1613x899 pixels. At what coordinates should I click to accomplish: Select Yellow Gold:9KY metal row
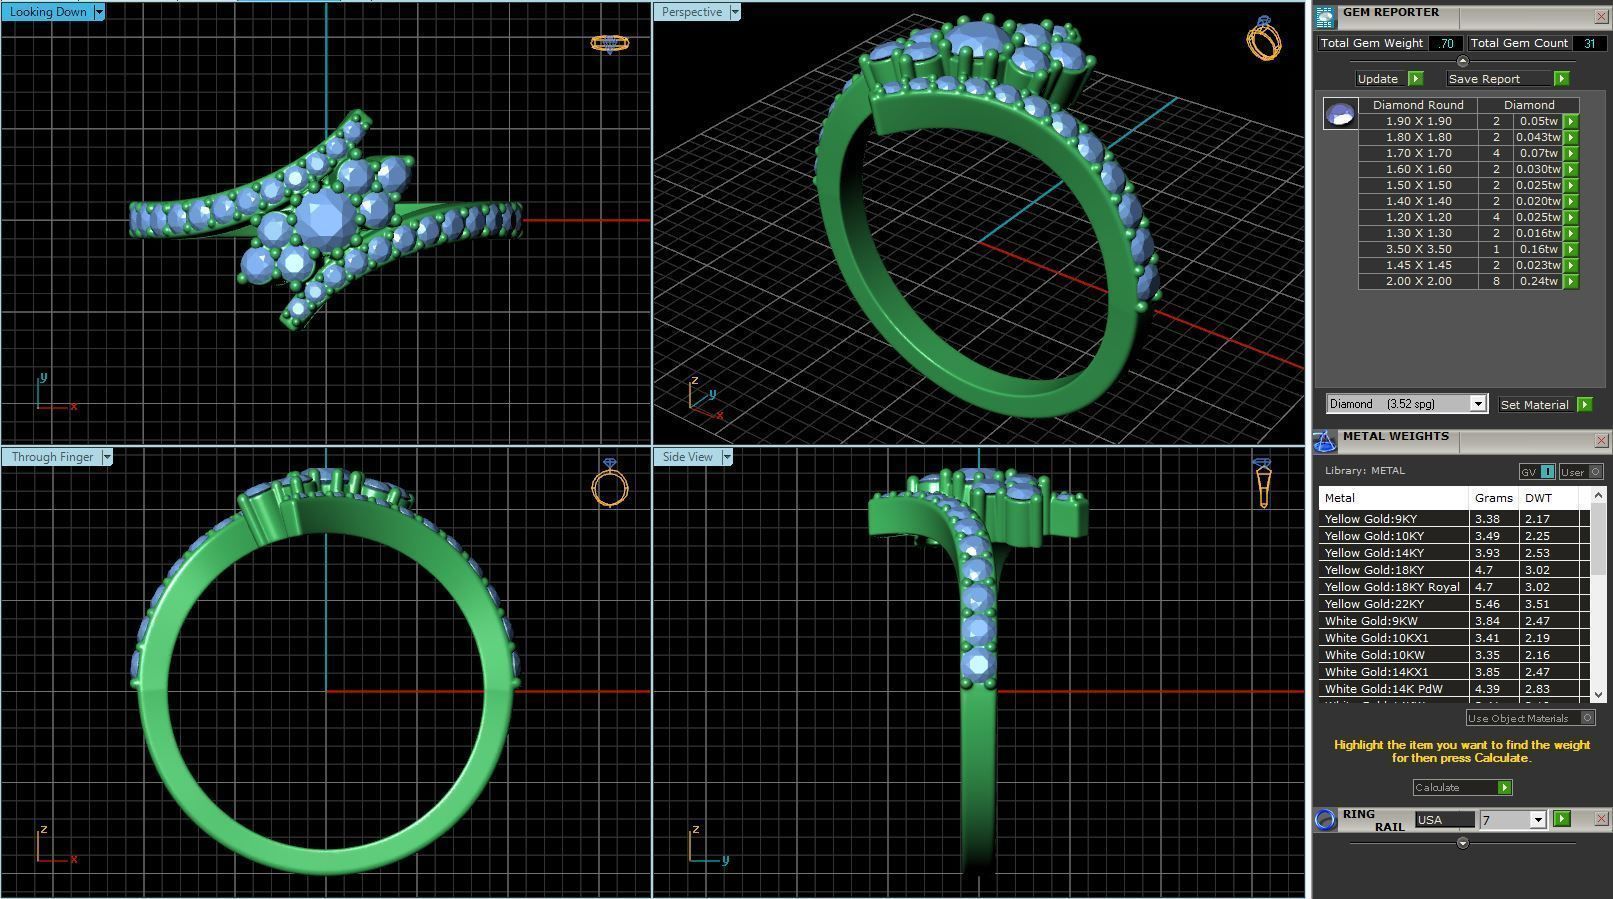click(x=1454, y=519)
